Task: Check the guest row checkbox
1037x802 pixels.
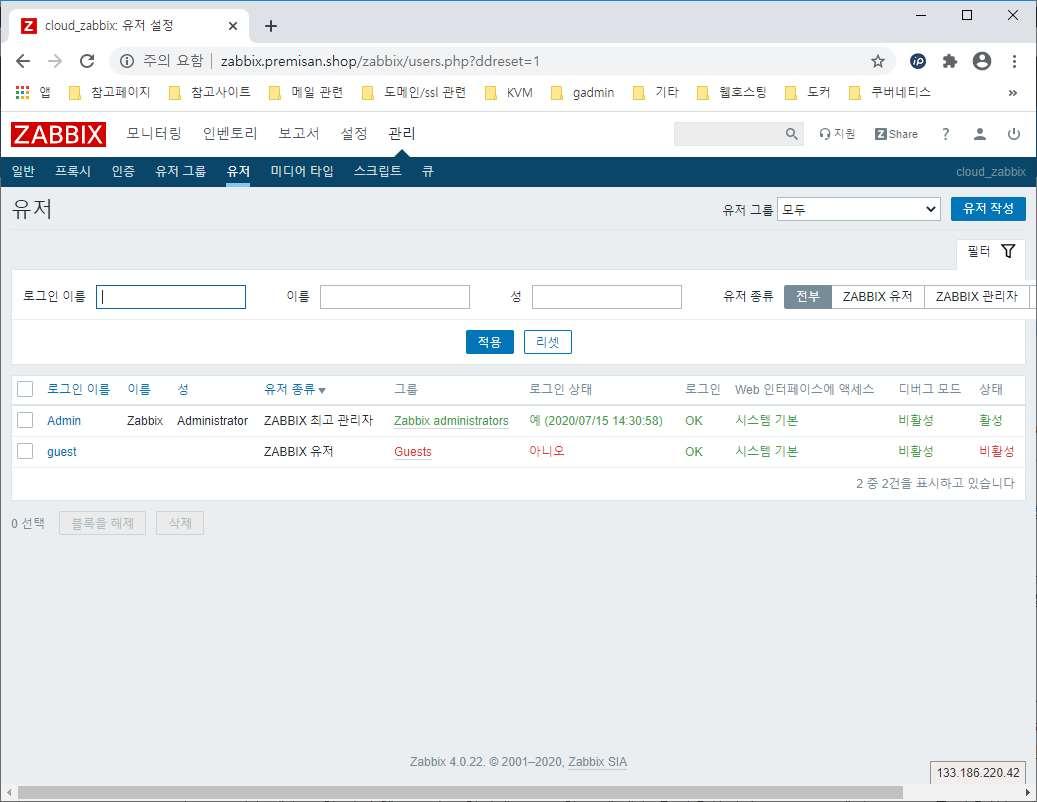Action: tap(25, 451)
